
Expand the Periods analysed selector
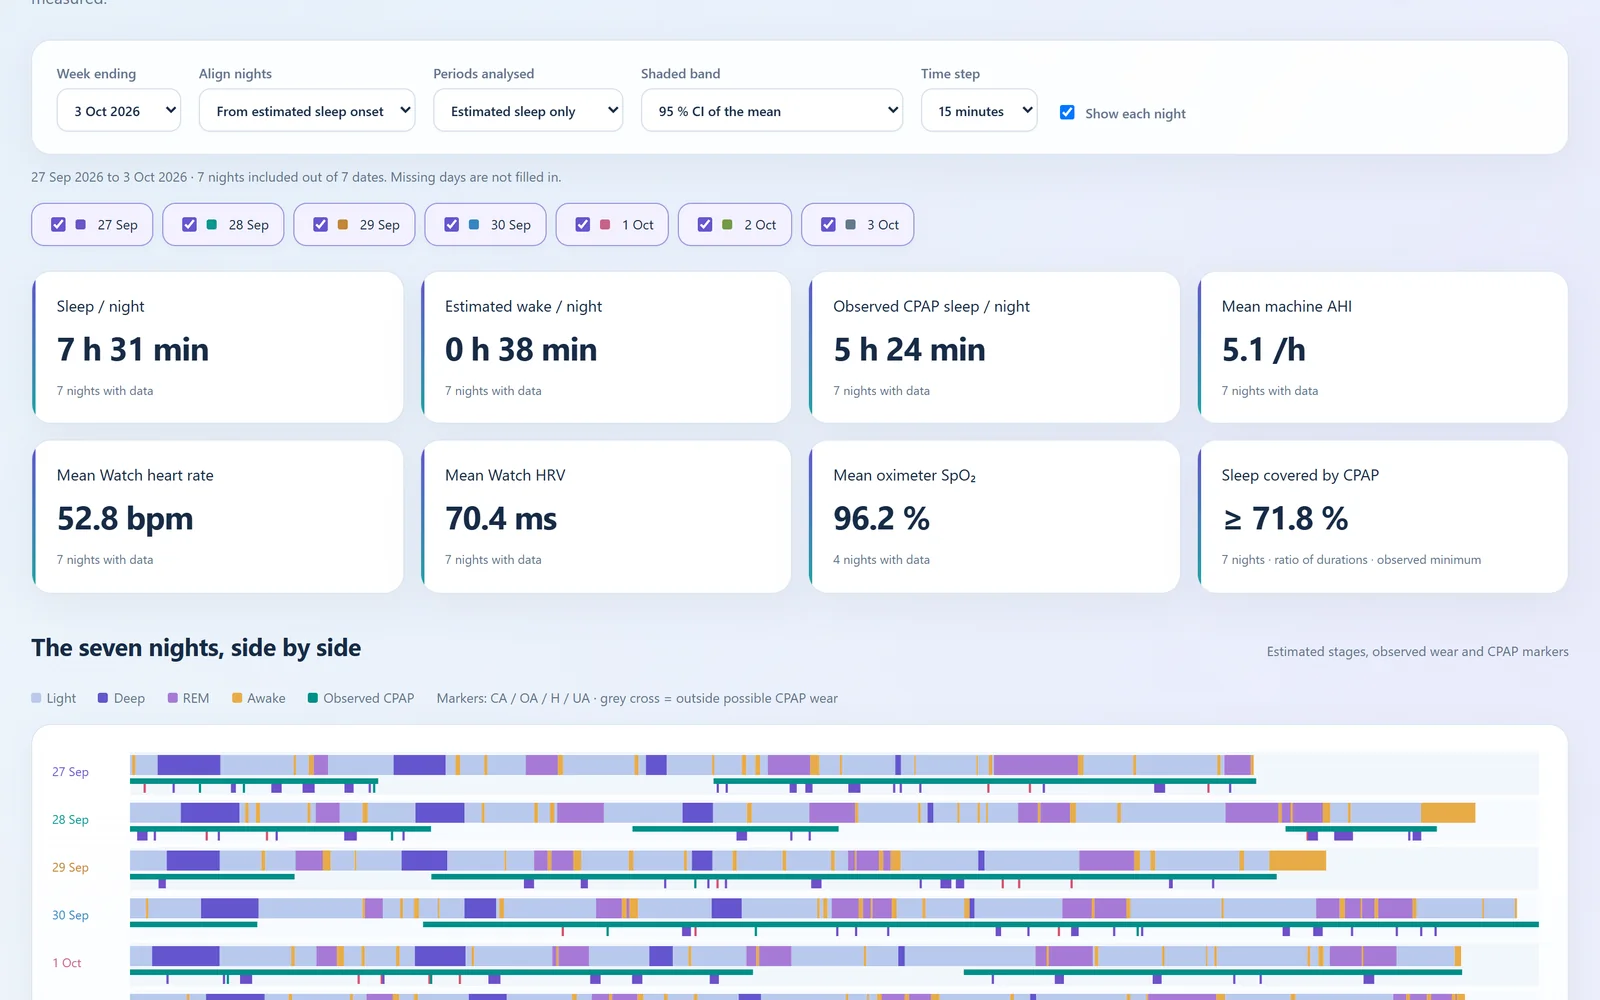click(528, 110)
